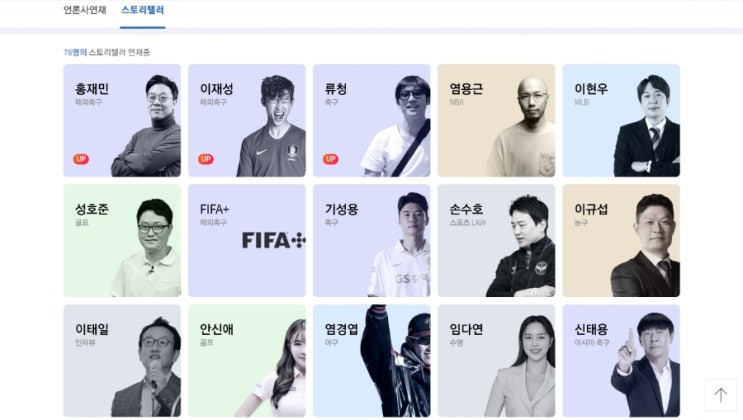Open 이규섭 basketball storyteller card
Screen dimensions: 743x420
tap(621, 241)
